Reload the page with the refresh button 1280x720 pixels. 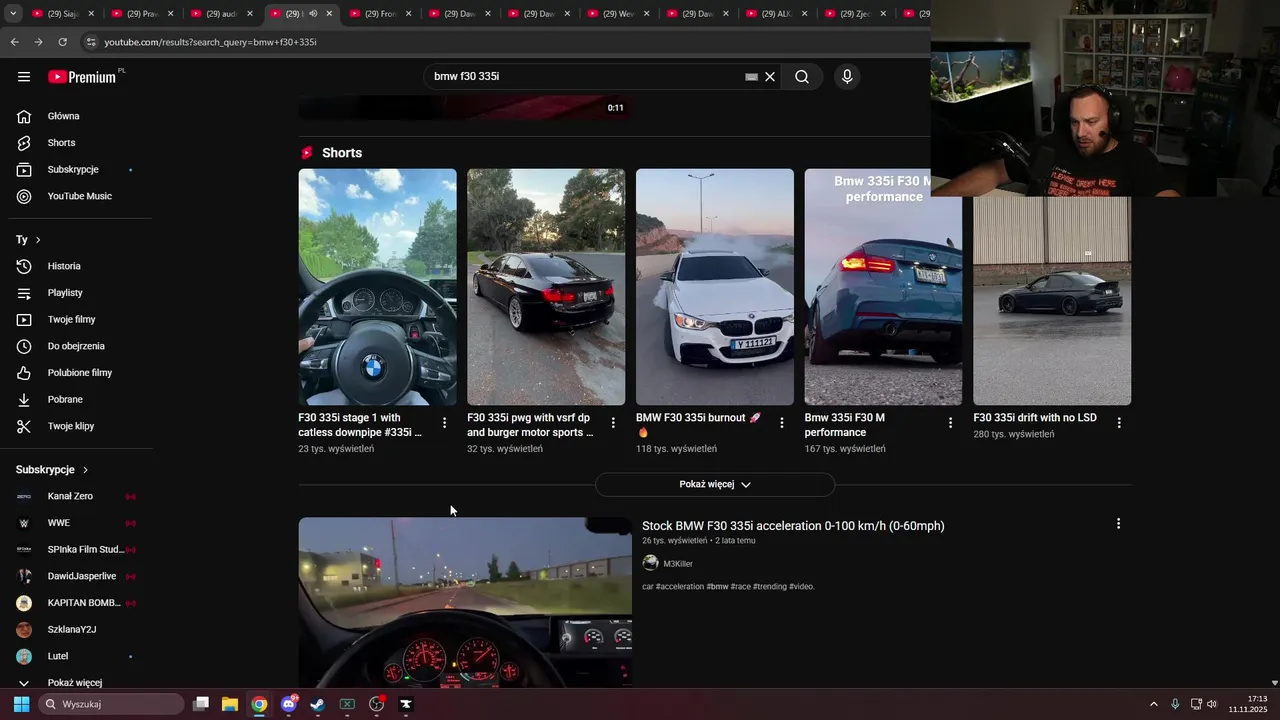[x=62, y=42]
